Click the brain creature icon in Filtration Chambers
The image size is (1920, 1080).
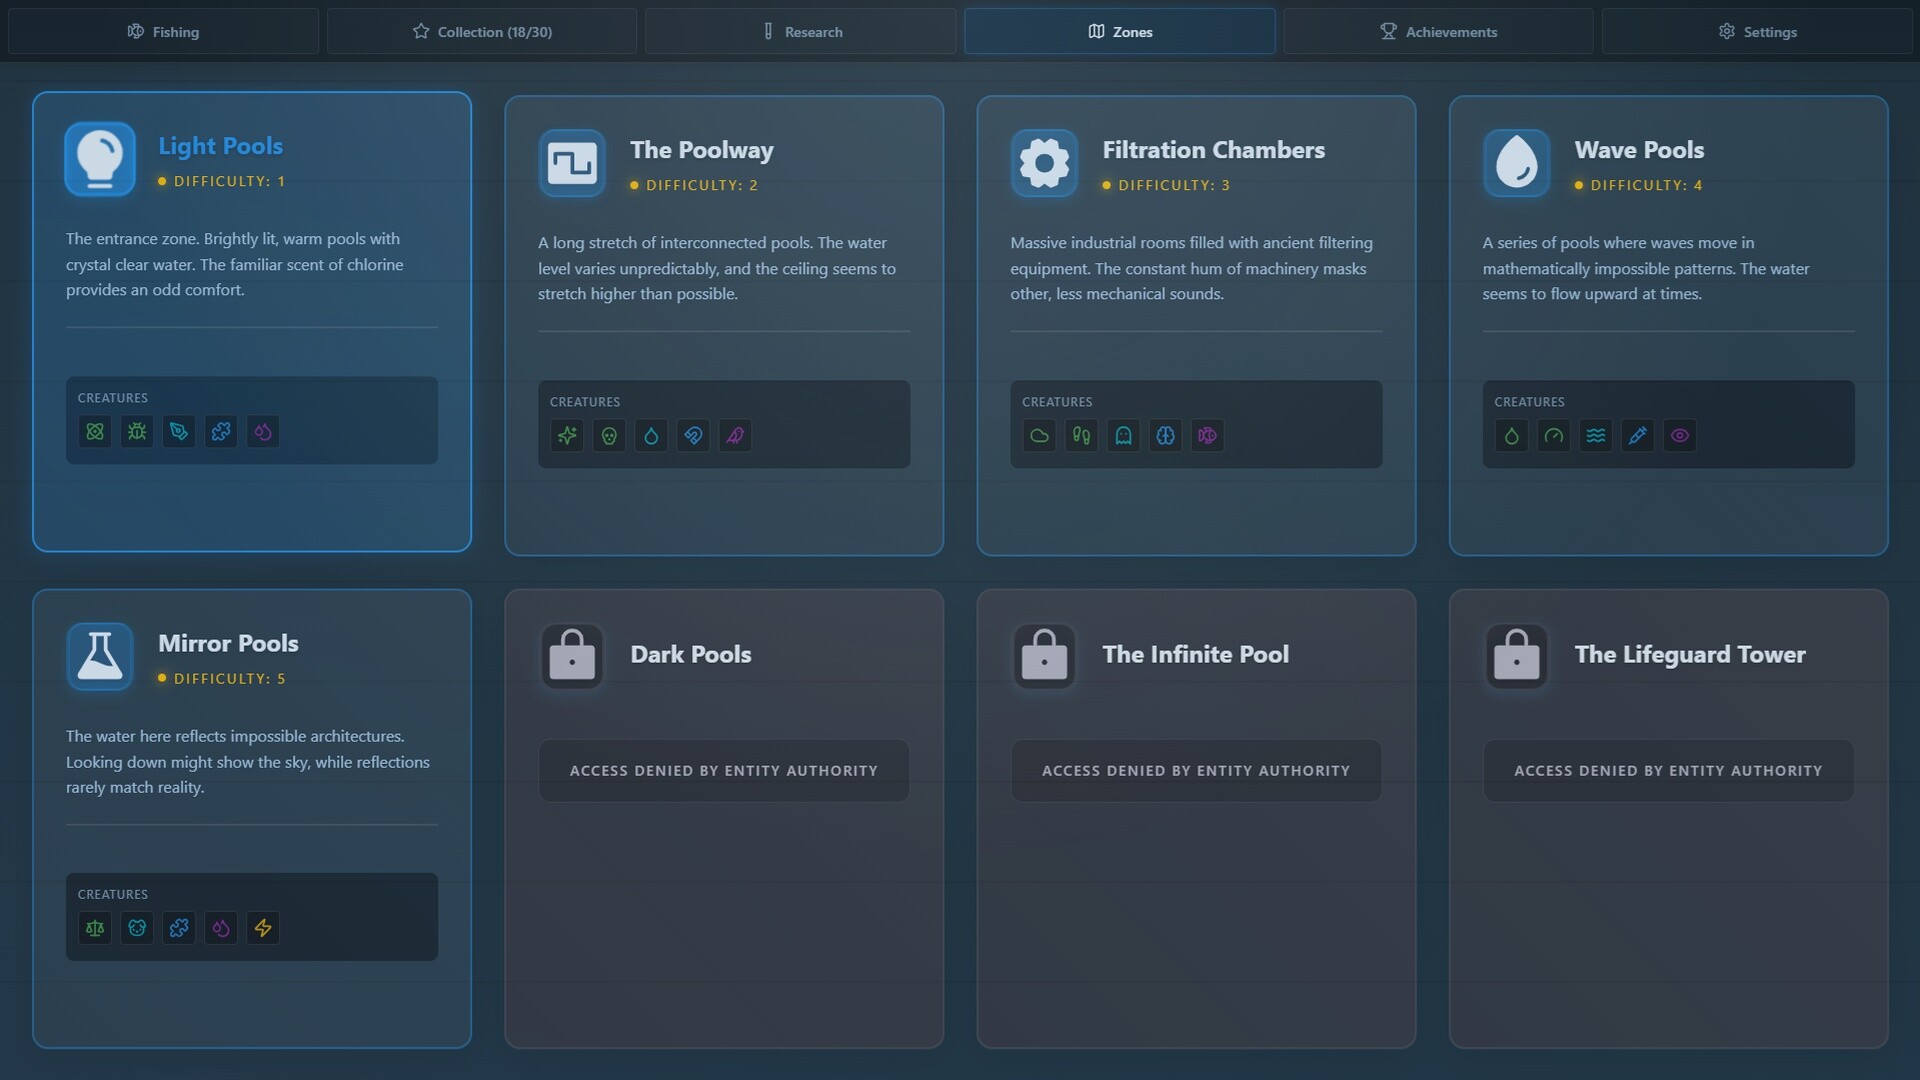point(1165,436)
